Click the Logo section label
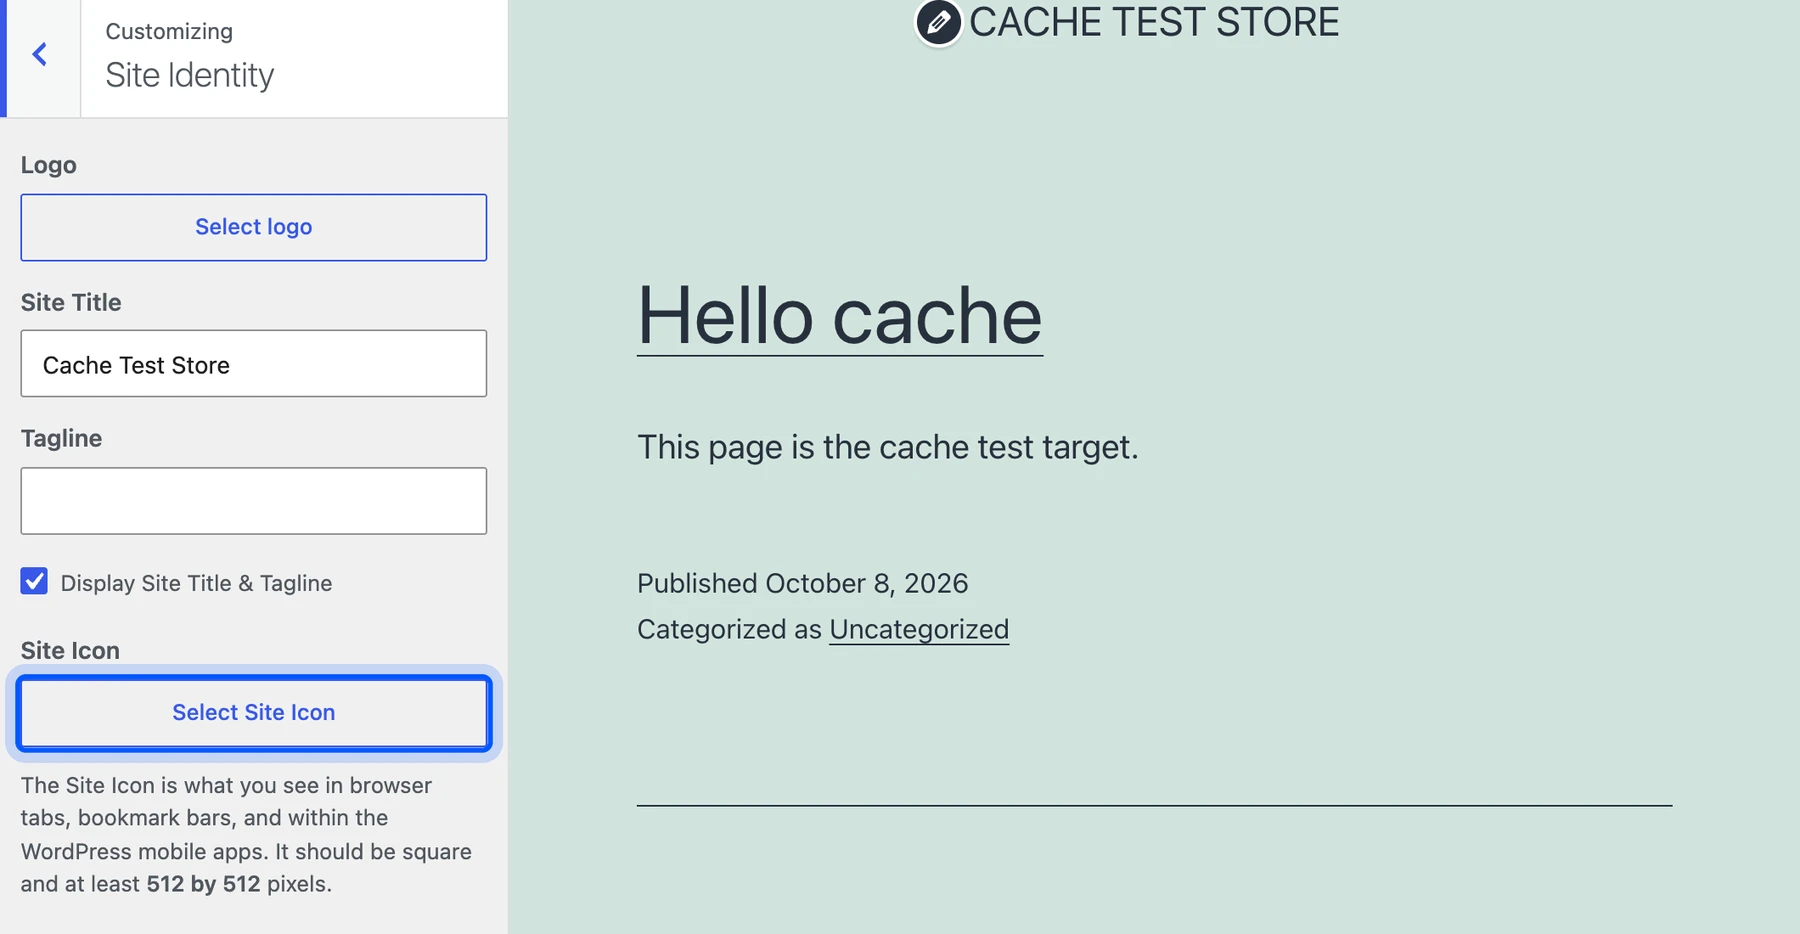Viewport: 1800px width, 934px height. point(49,165)
